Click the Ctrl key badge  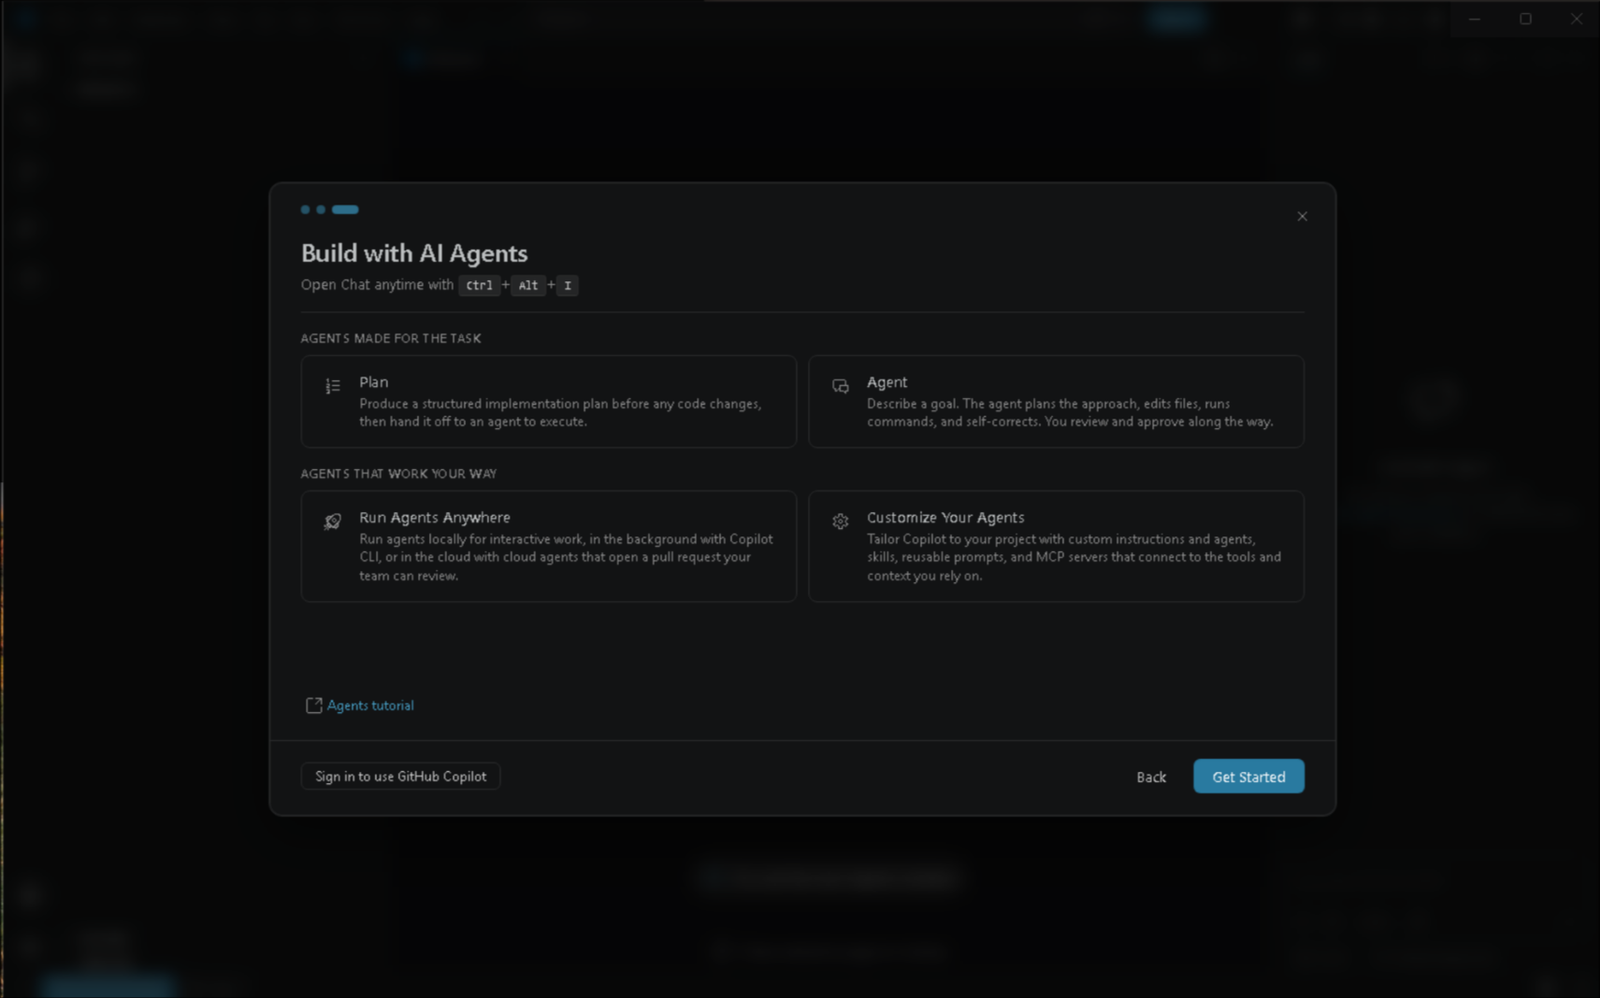479,285
